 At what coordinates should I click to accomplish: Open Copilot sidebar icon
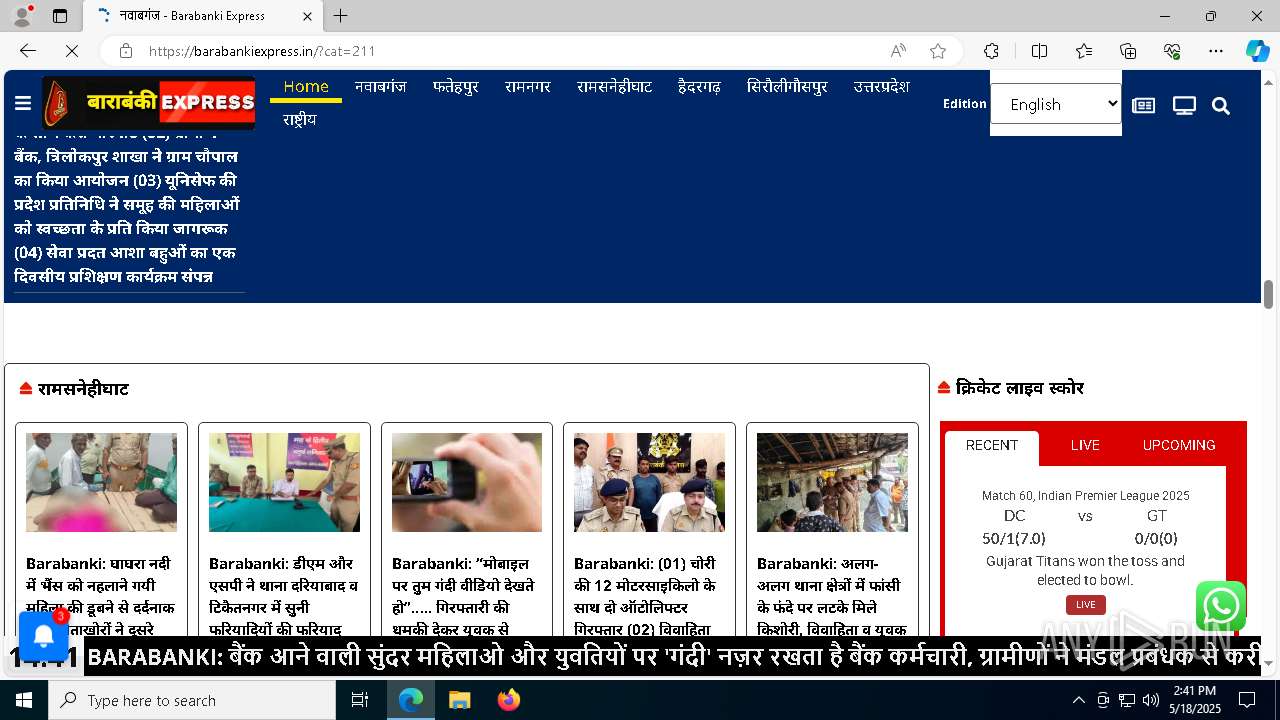(1257, 51)
